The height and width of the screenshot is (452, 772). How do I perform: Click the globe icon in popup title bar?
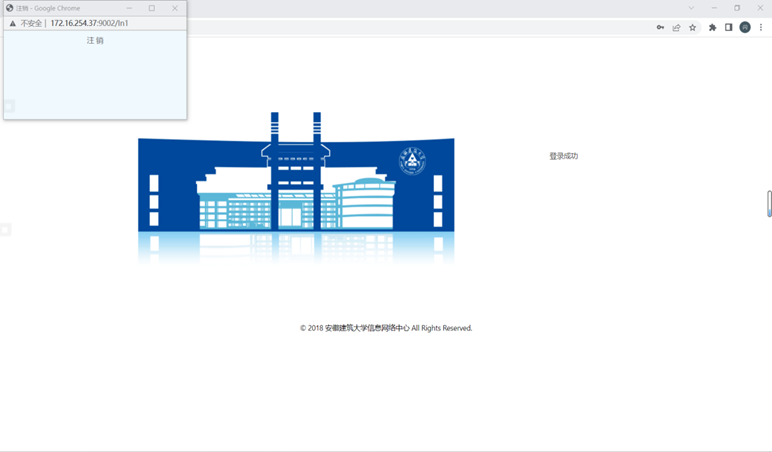point(10,8)
